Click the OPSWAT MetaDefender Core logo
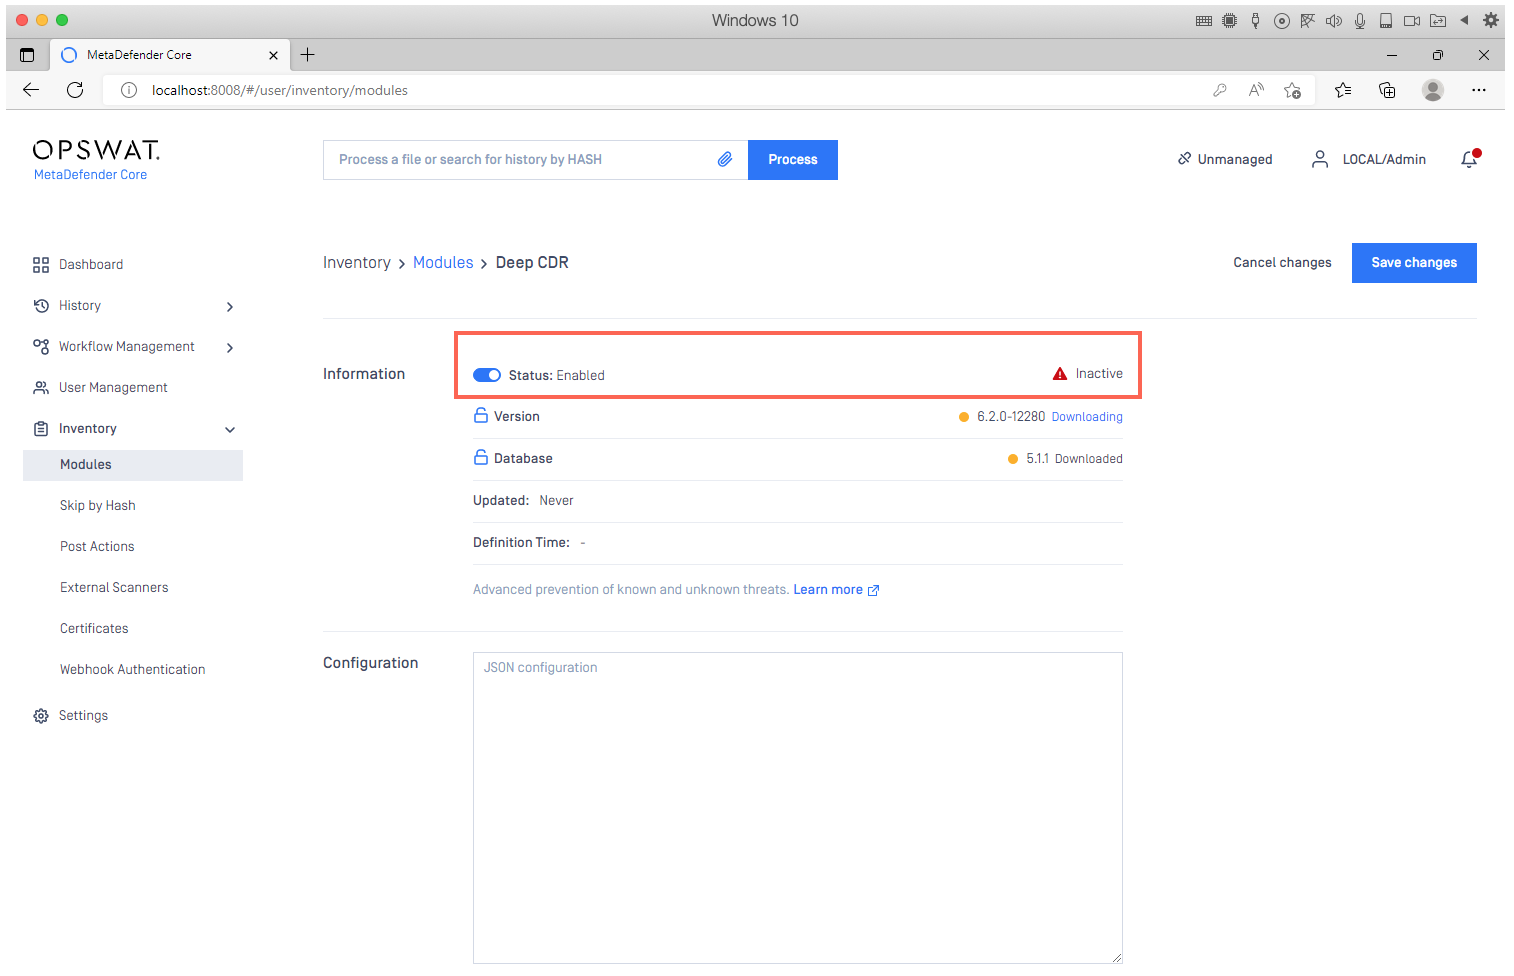 pyautogui.click(x=96, y=160)
